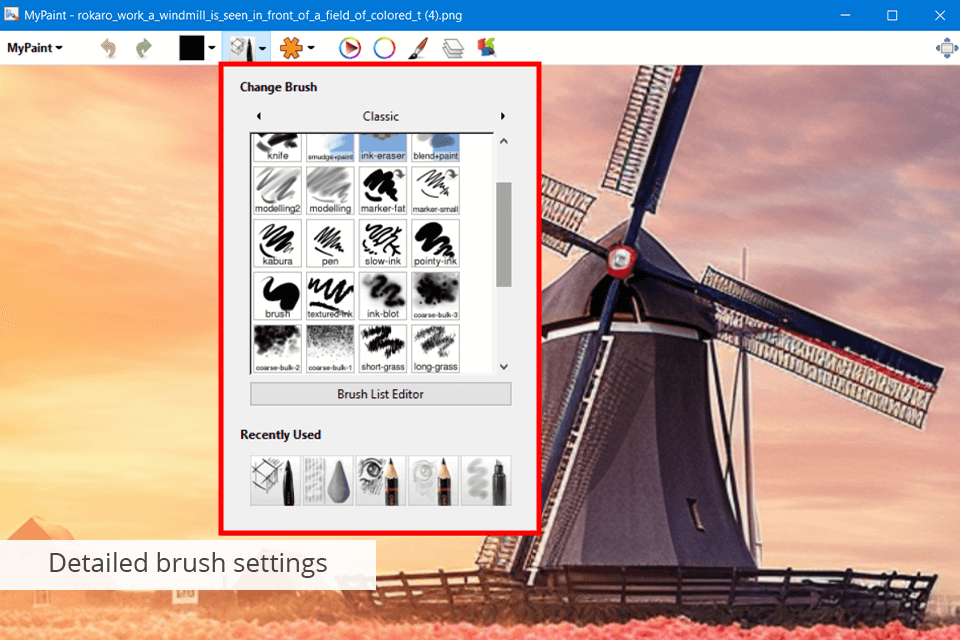Click the fullscreen arrows icon

[947, 48]
